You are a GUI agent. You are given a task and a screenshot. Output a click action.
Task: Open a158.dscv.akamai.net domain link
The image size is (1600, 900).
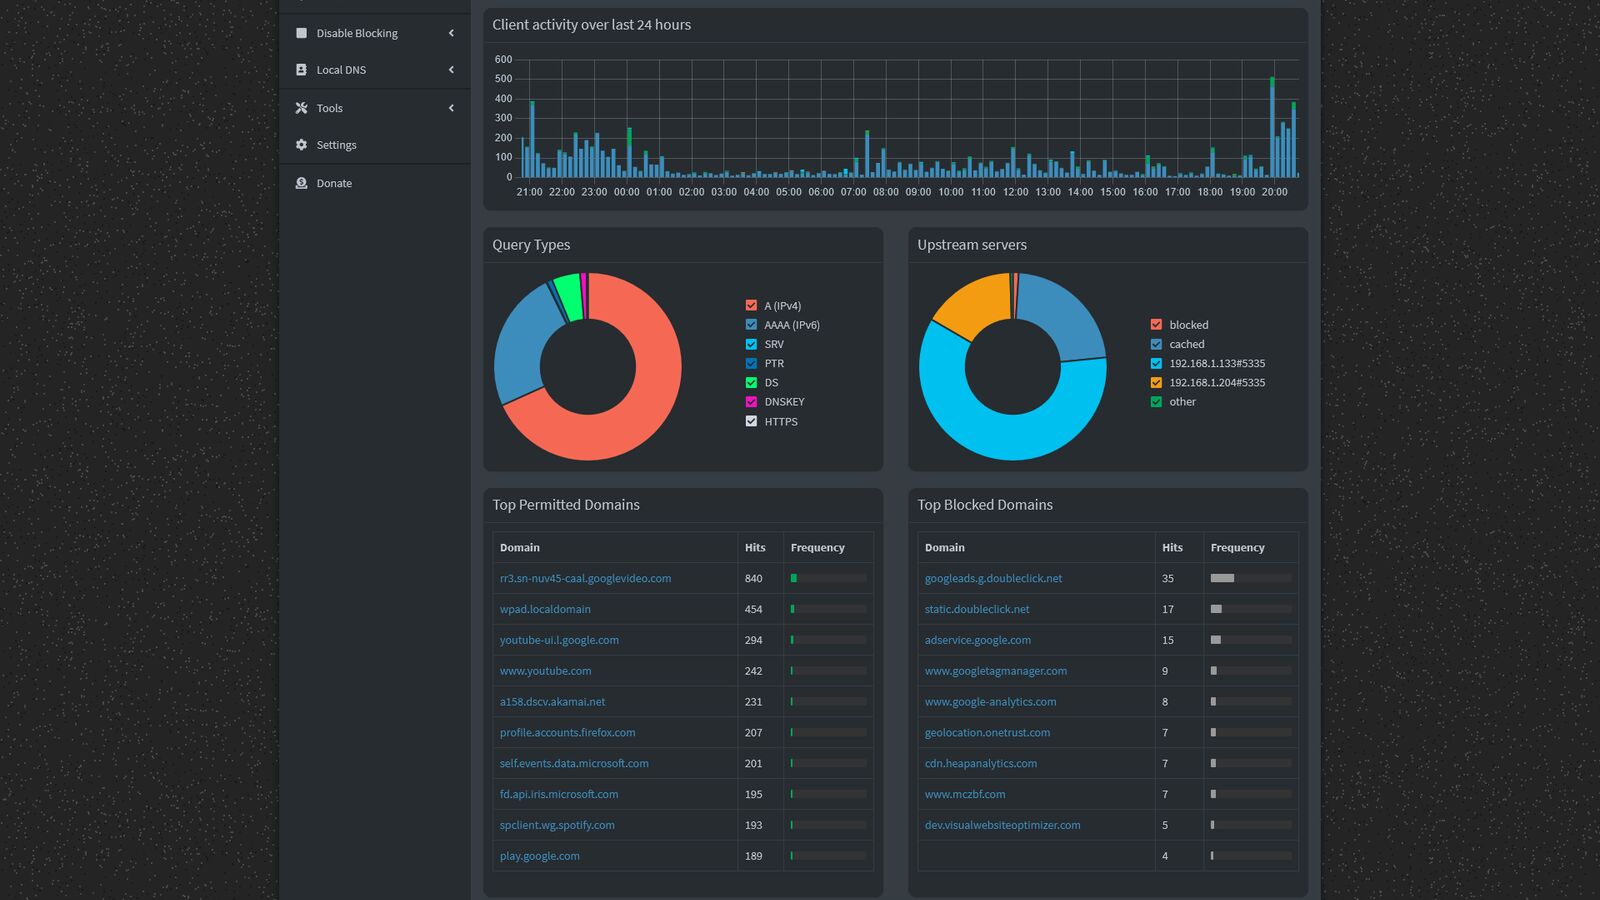pos(552,702)
